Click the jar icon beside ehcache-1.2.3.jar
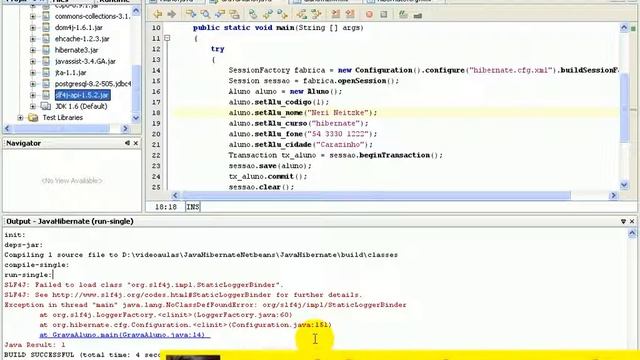This screenshot has height=360, width=640. 46,39
